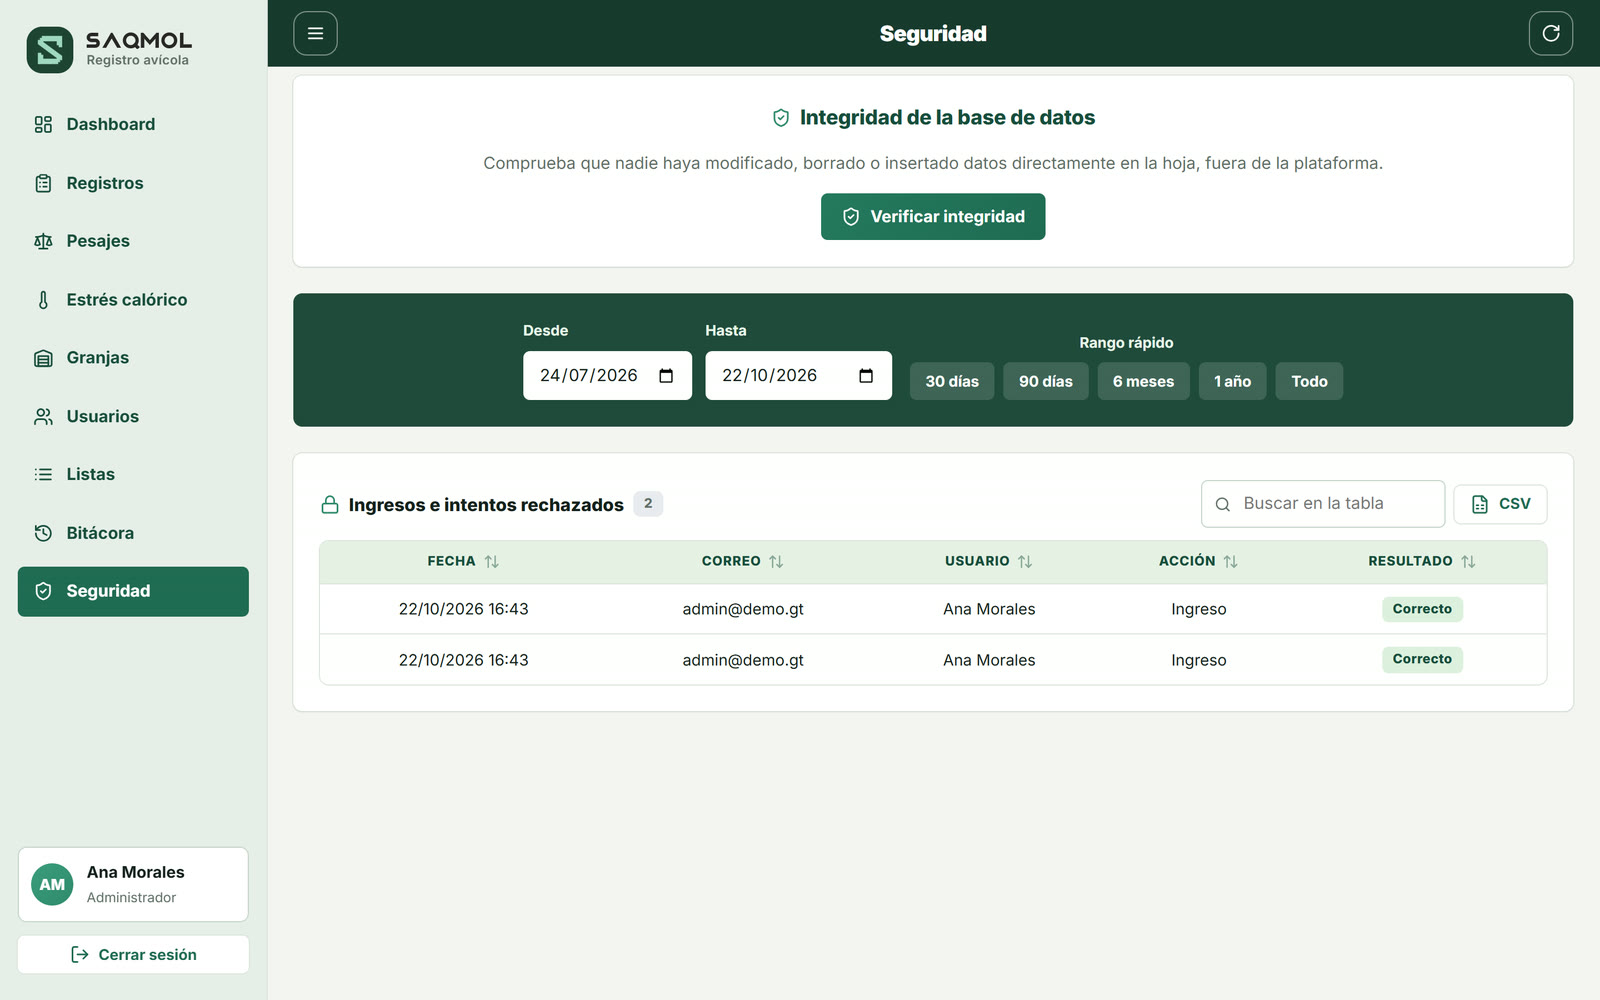Apply the 90 días quick range
Image resolution: width=1600 pixels, height=1000 pixels.
pos(1046,381)
